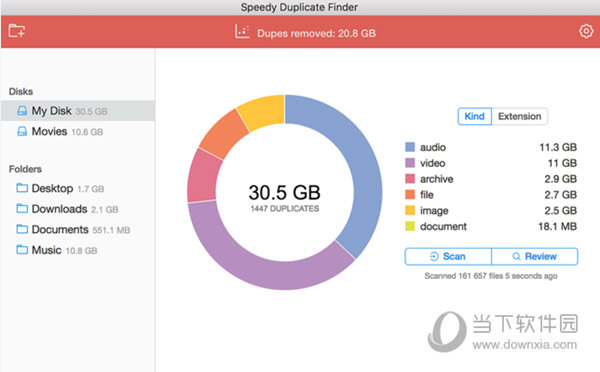Click the 11 GB video size value

pos(562,163)
